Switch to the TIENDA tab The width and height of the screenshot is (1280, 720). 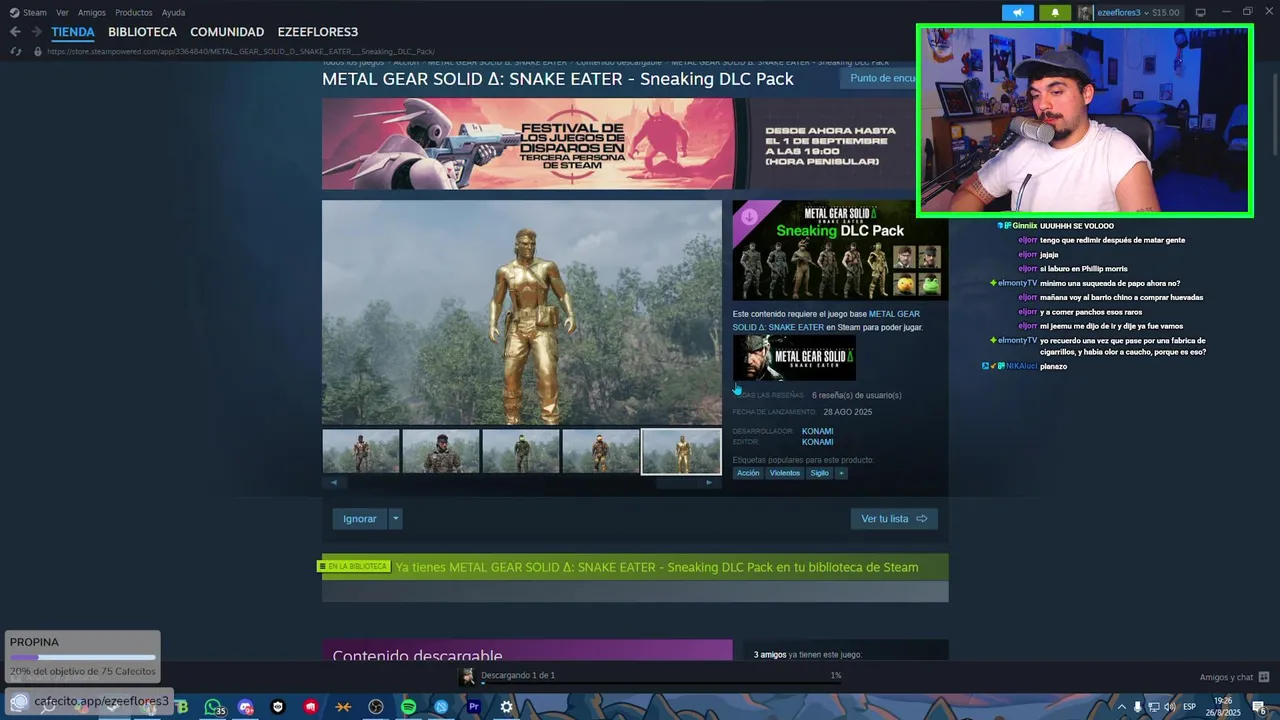tap(73, 32)
